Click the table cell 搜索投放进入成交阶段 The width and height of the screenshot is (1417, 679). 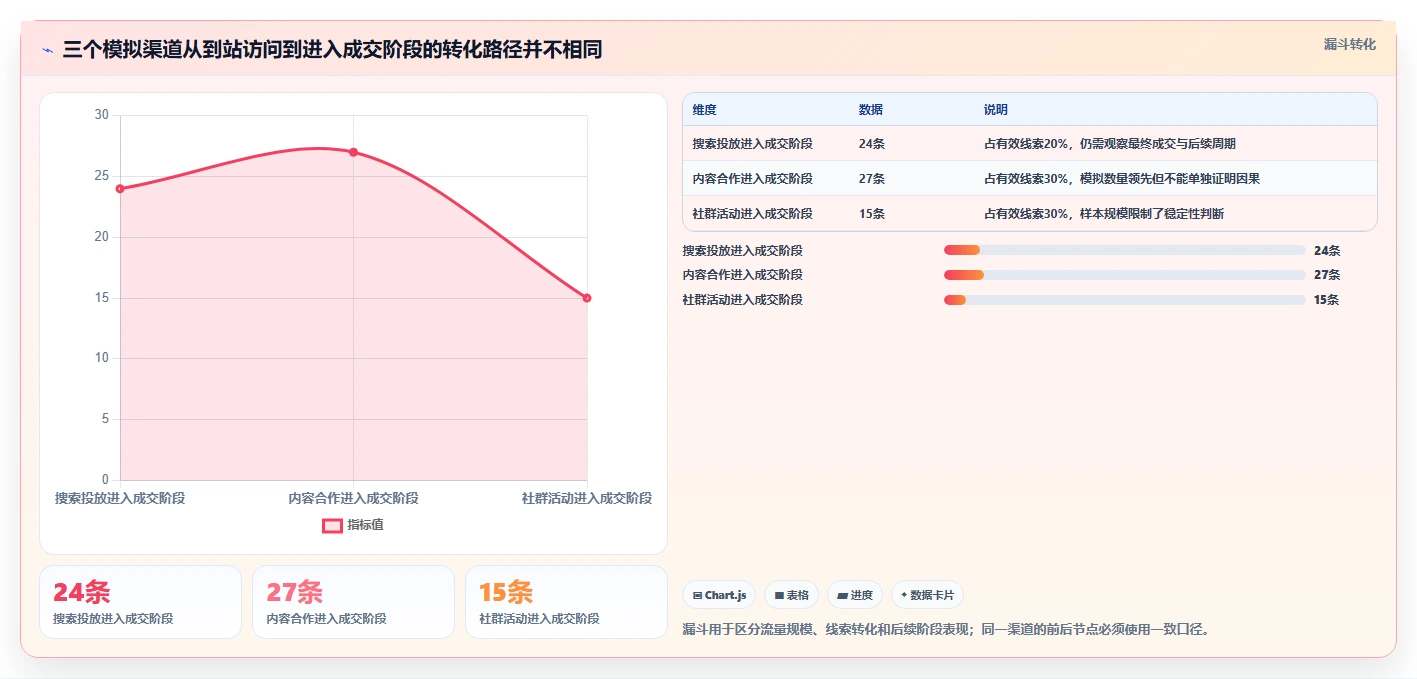coord(752,144)
